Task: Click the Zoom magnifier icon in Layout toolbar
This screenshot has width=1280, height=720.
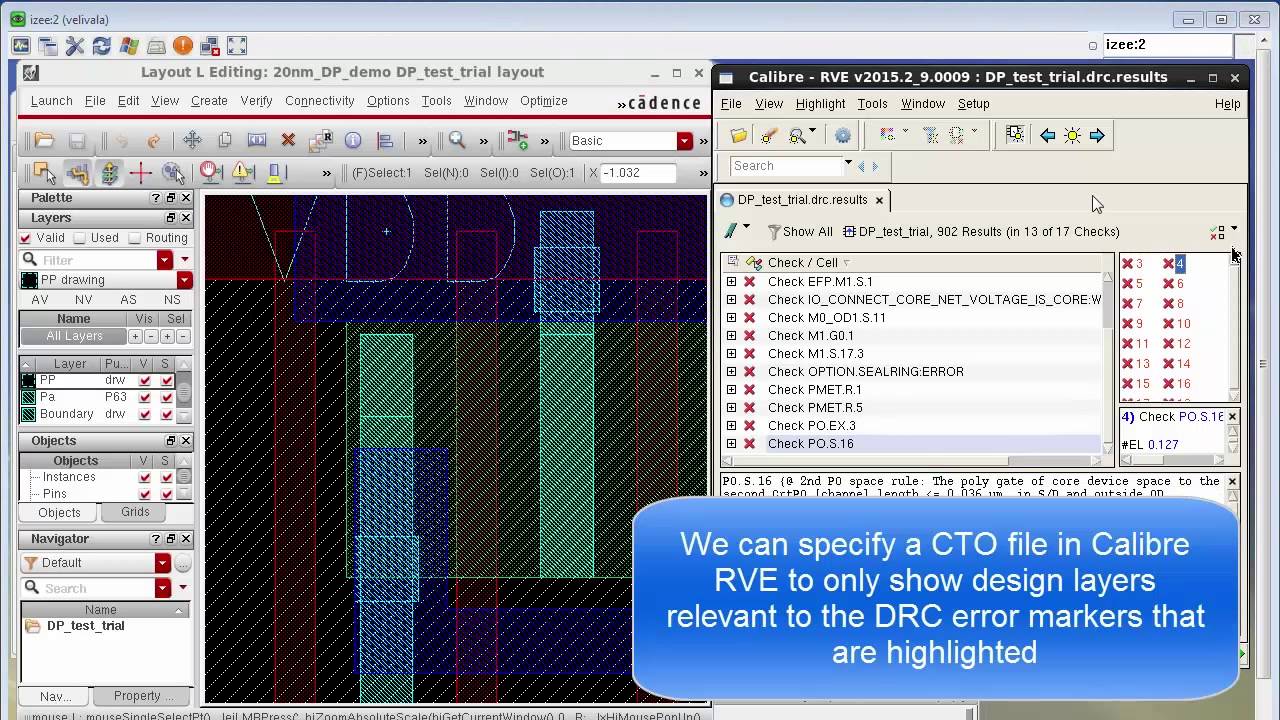Action: [457, 141]
